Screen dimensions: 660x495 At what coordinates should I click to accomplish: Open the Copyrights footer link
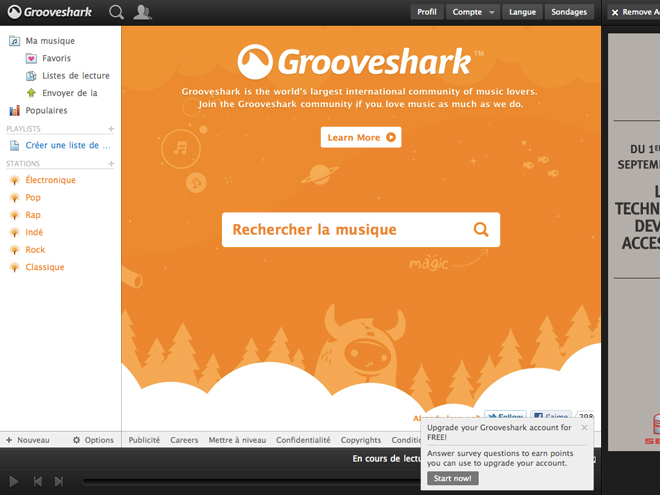361,440
